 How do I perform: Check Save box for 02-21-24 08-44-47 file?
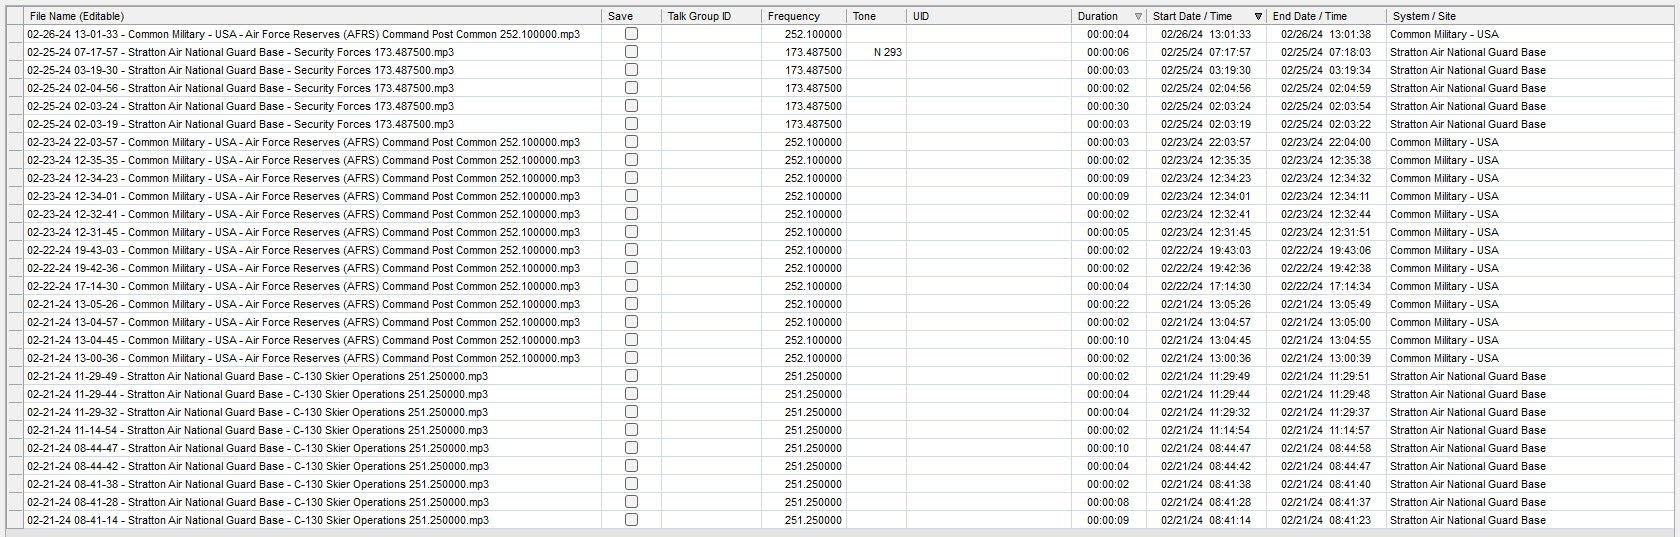pyautogui.click(x=631, y=447)
